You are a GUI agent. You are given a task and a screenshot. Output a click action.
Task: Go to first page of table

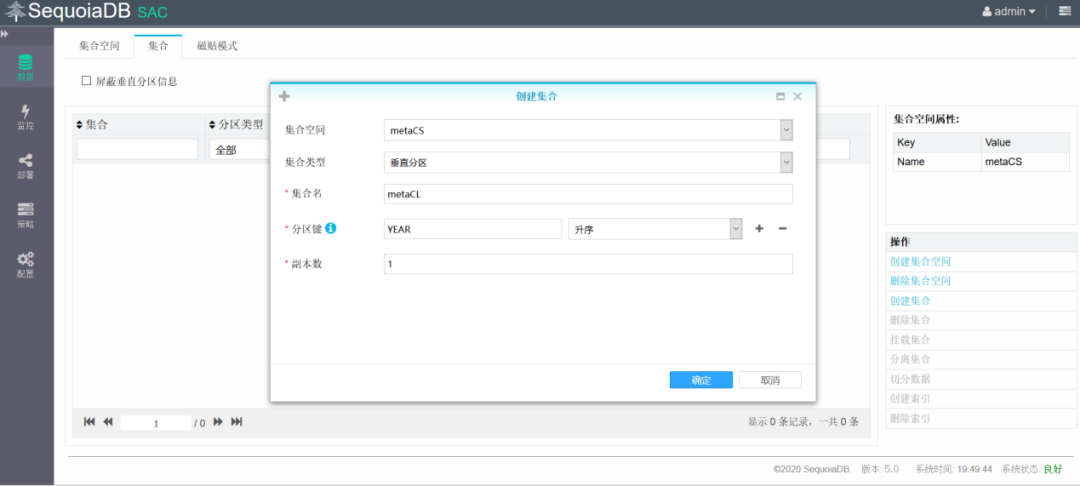click(90, 422)
